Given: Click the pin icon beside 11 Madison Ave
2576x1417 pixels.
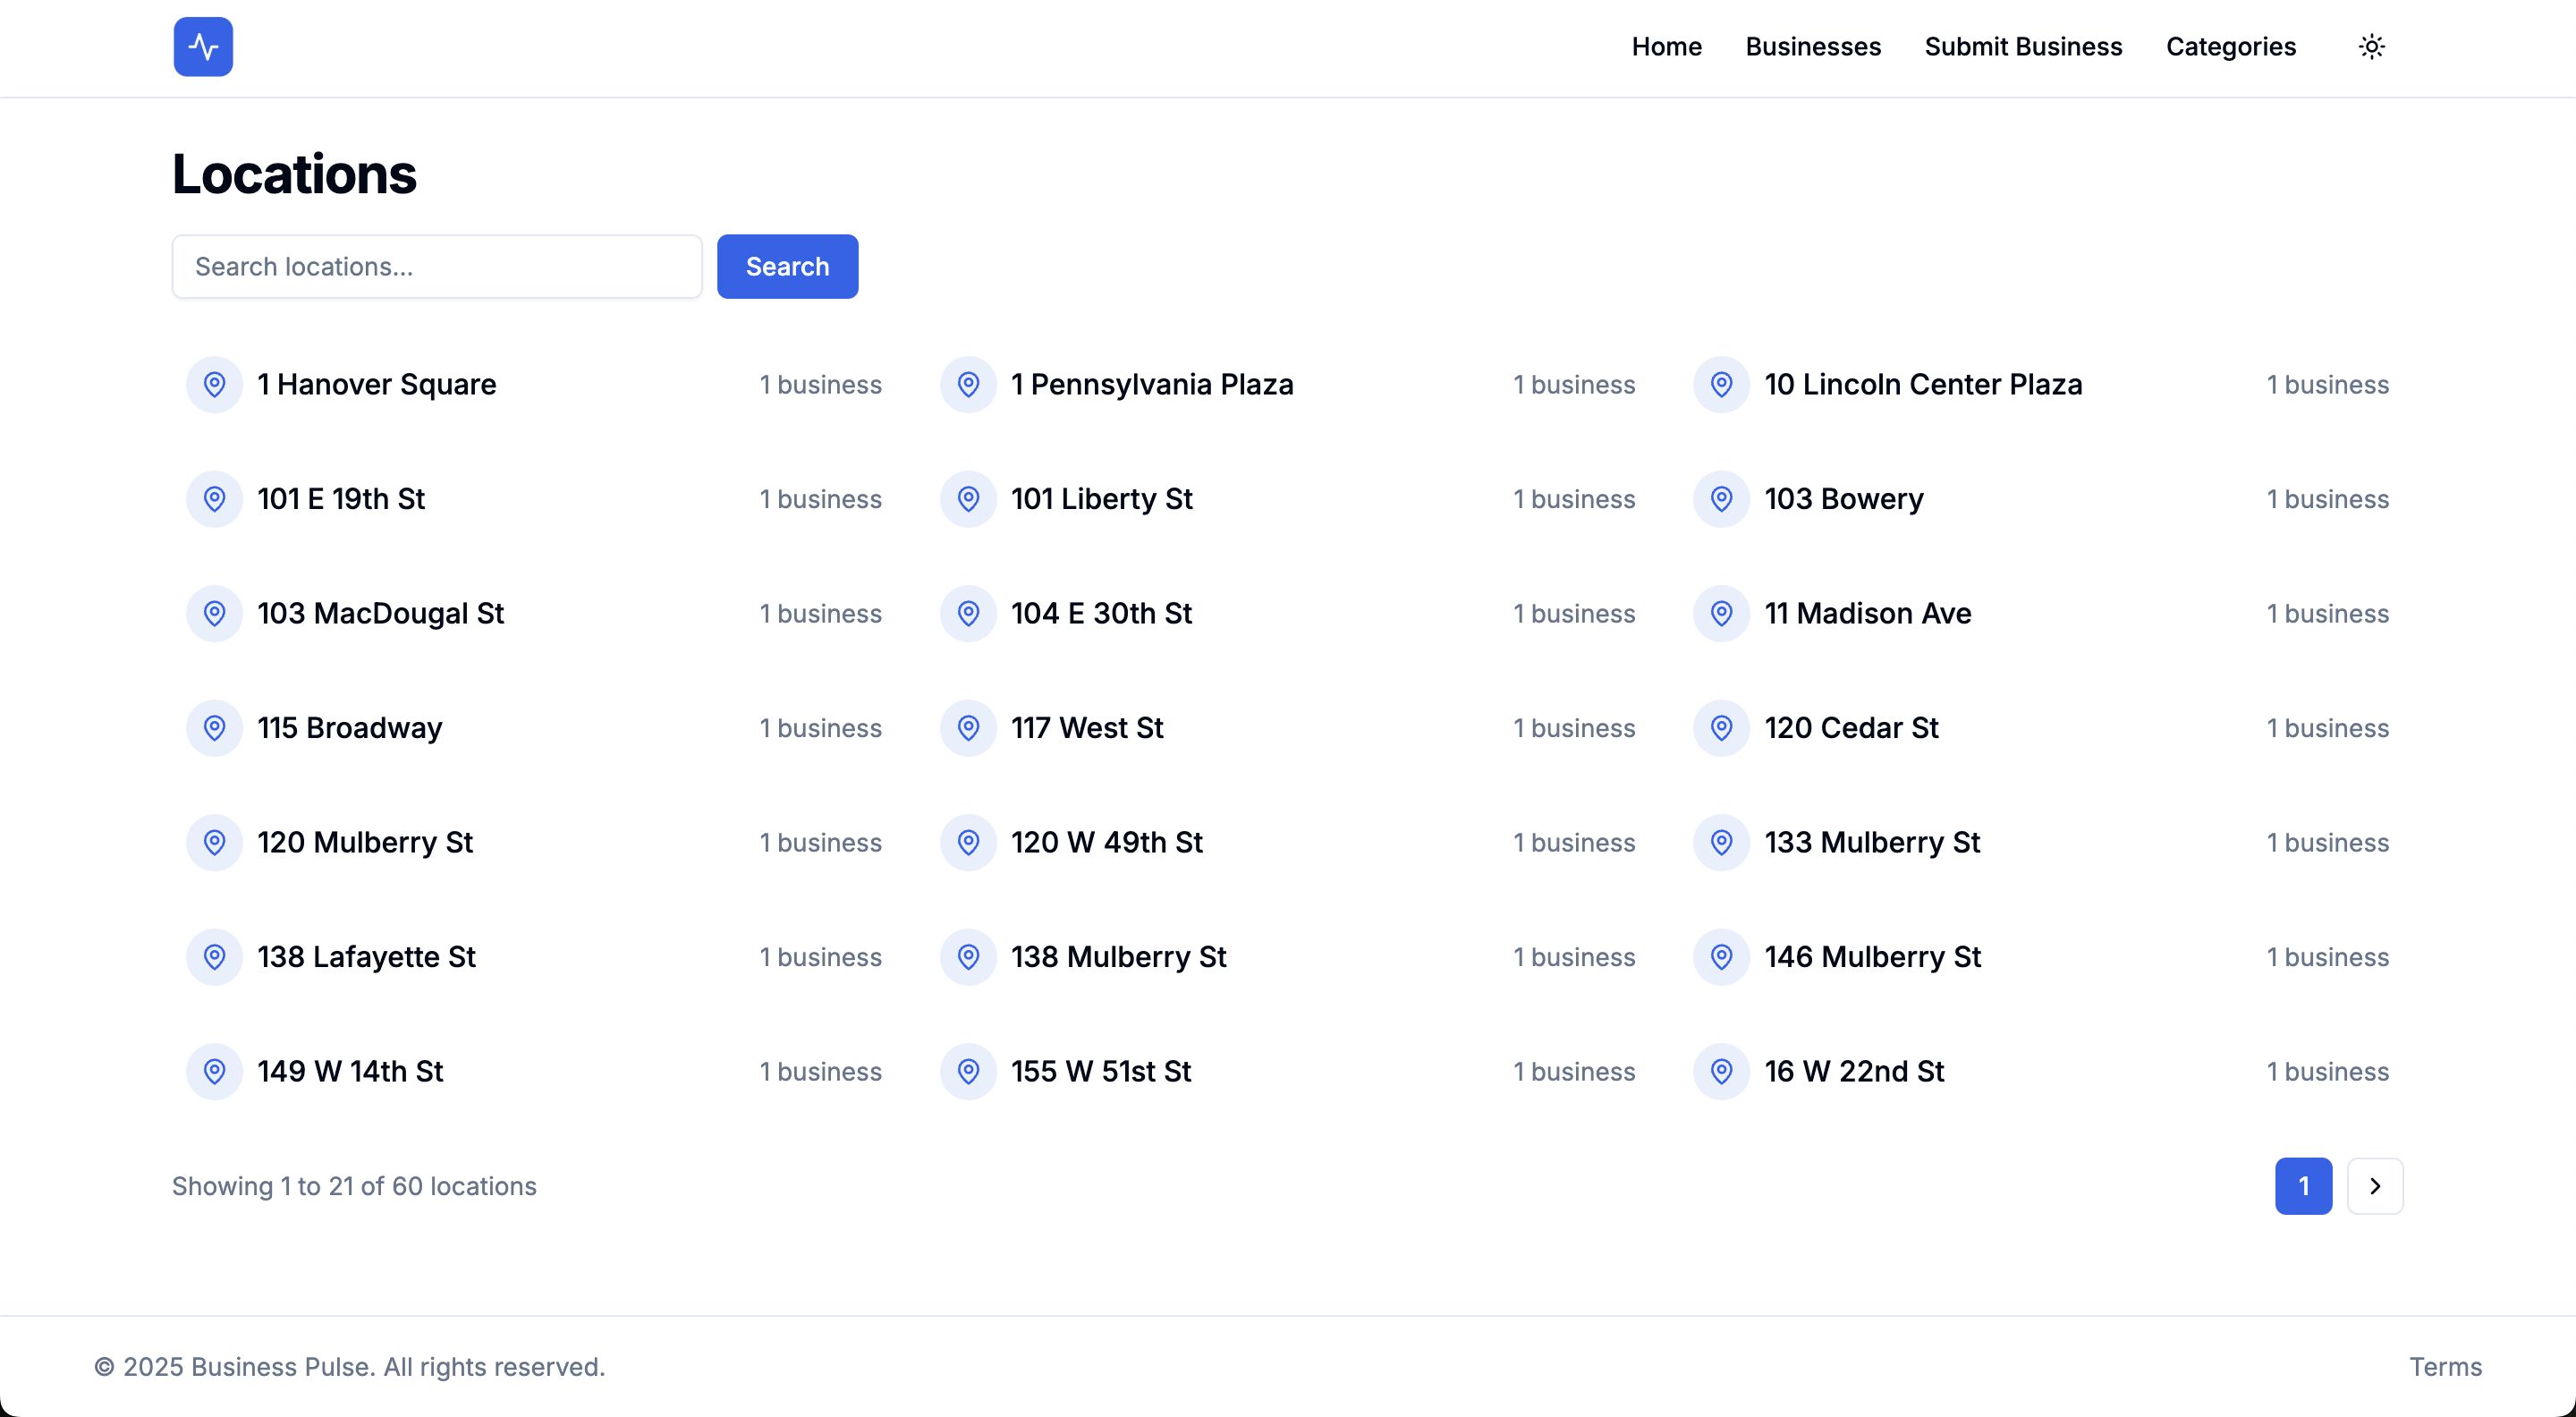Looking at the screenshot, I should coord(1721,613).
